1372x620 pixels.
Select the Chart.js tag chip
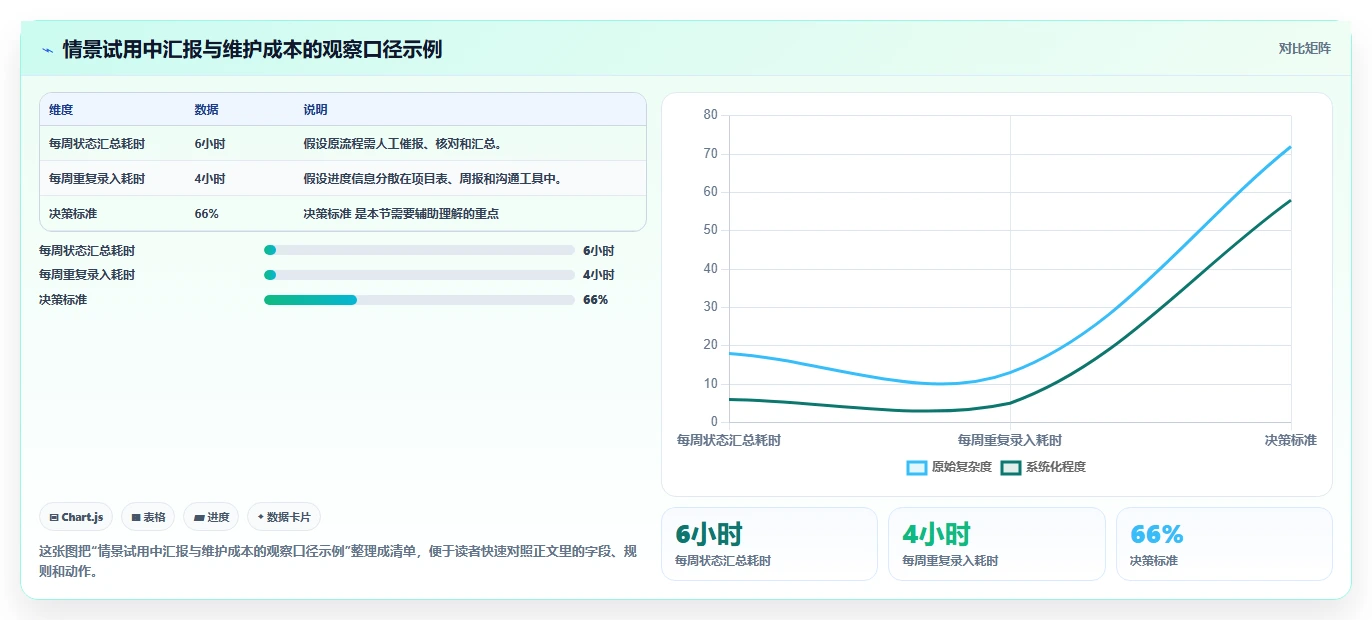pos(76,517)
